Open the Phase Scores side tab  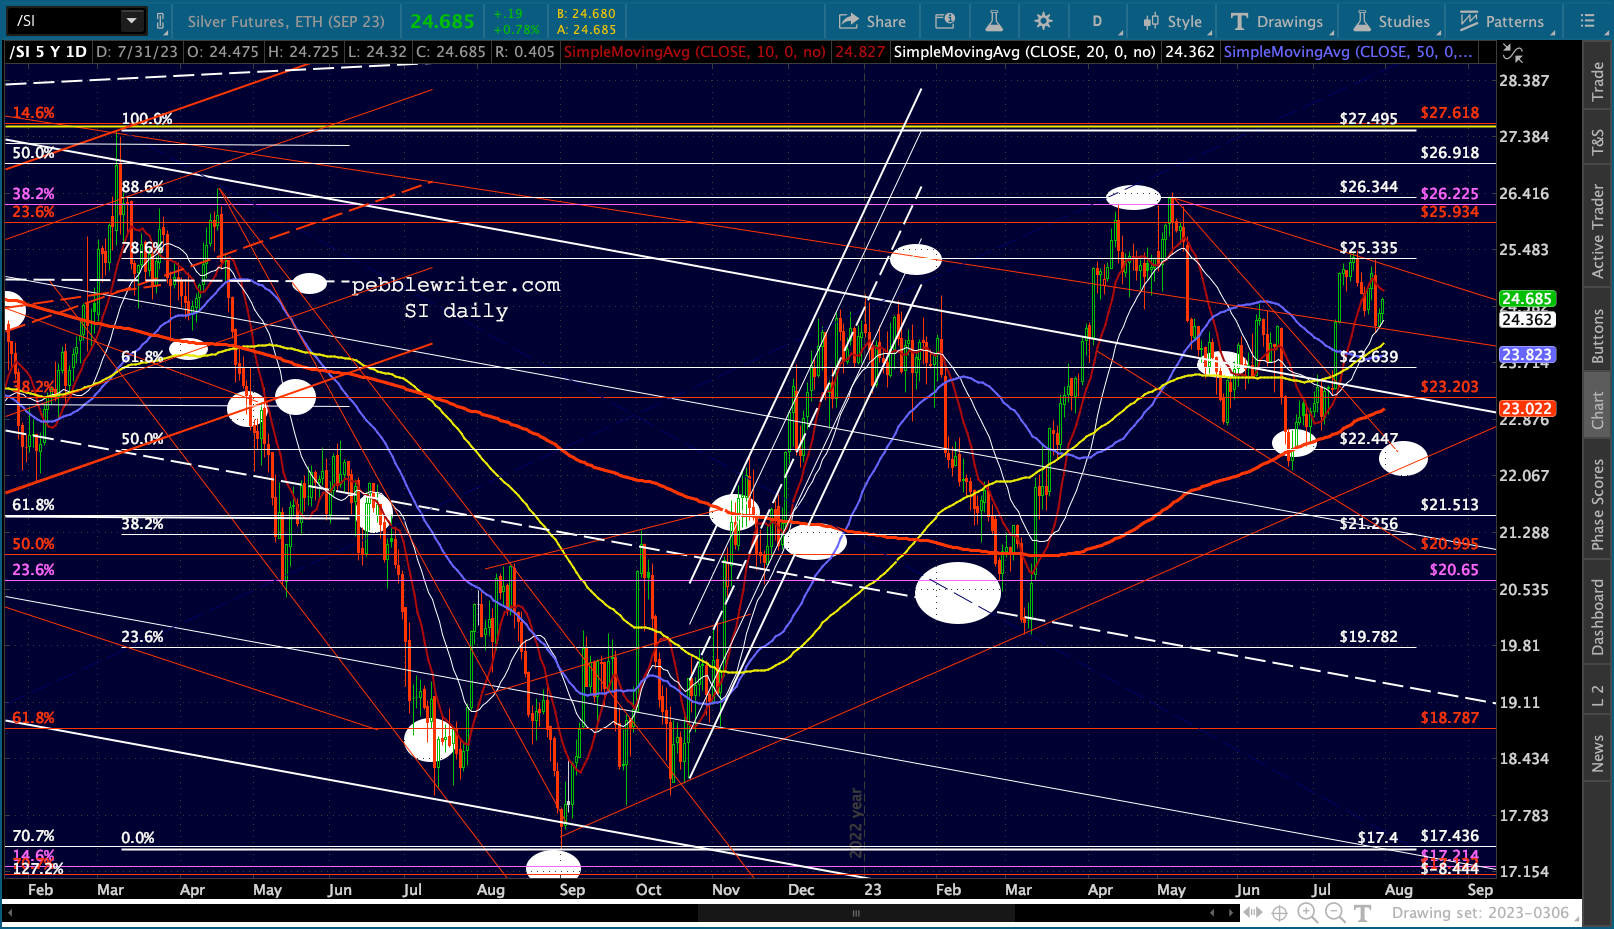click(1598, 505)
